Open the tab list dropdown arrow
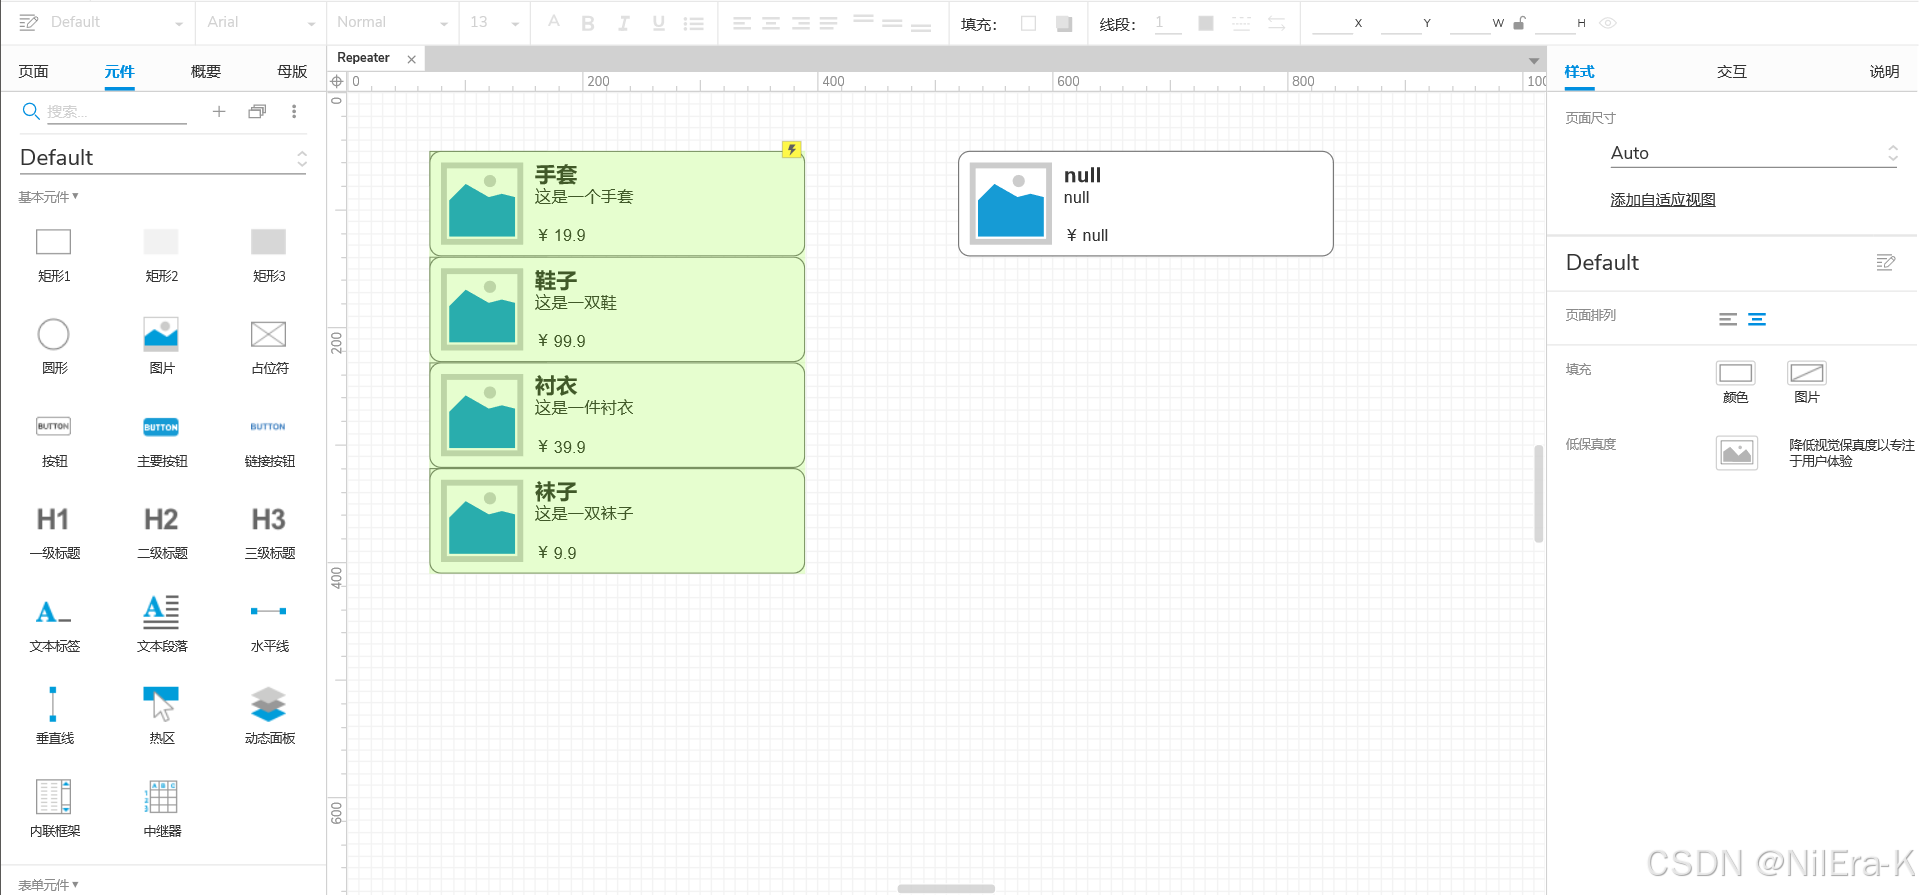 1534,61
